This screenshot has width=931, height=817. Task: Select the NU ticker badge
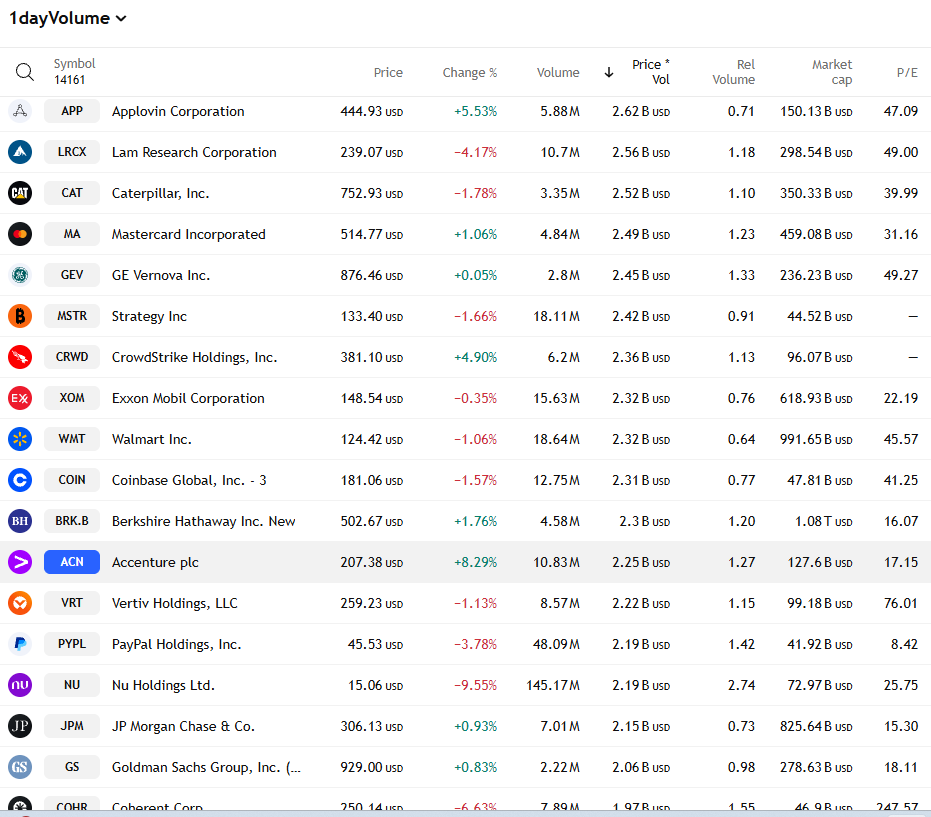[x=72, y=685]
